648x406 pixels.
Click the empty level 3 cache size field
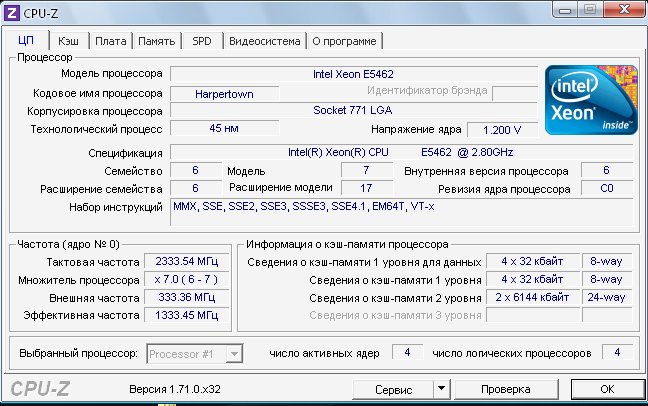(533, 315)
